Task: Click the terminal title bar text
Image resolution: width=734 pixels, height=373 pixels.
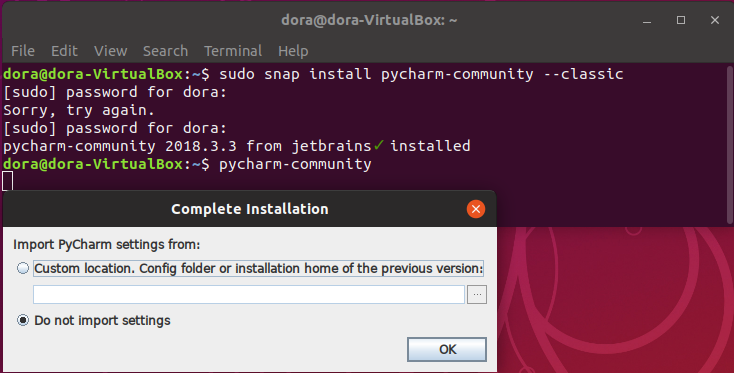Action: (x=369, y=20)
